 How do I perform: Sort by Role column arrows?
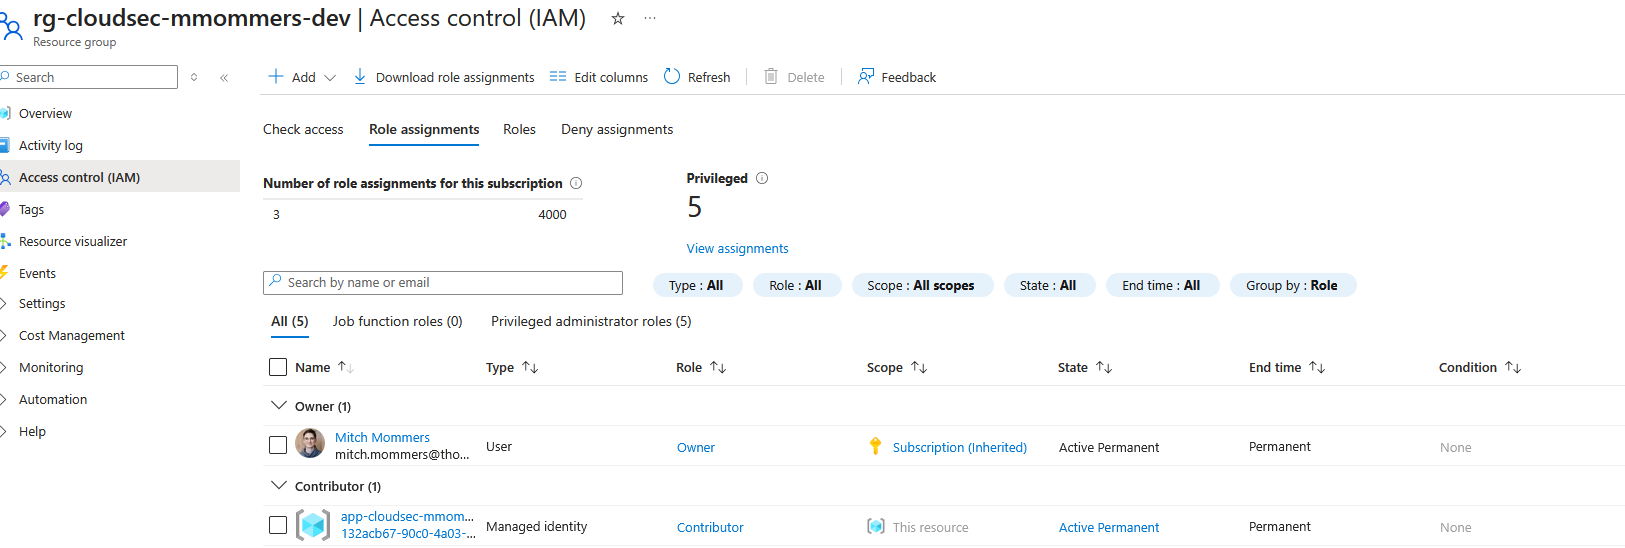click(x=718, y=367)
